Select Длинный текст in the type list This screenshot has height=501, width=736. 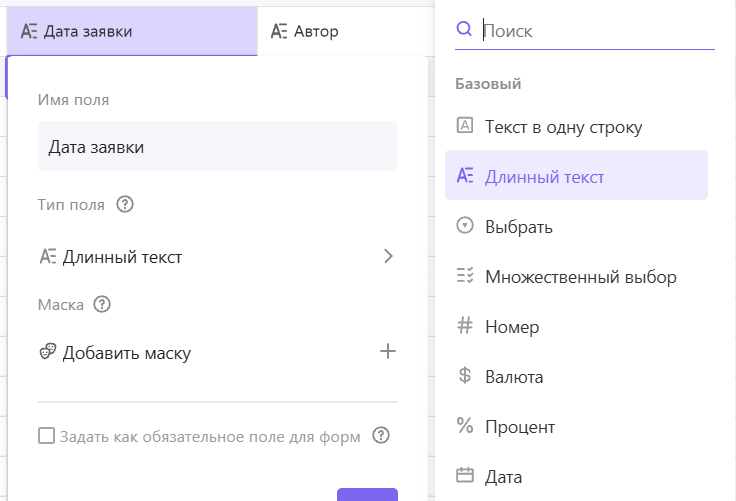576,175
